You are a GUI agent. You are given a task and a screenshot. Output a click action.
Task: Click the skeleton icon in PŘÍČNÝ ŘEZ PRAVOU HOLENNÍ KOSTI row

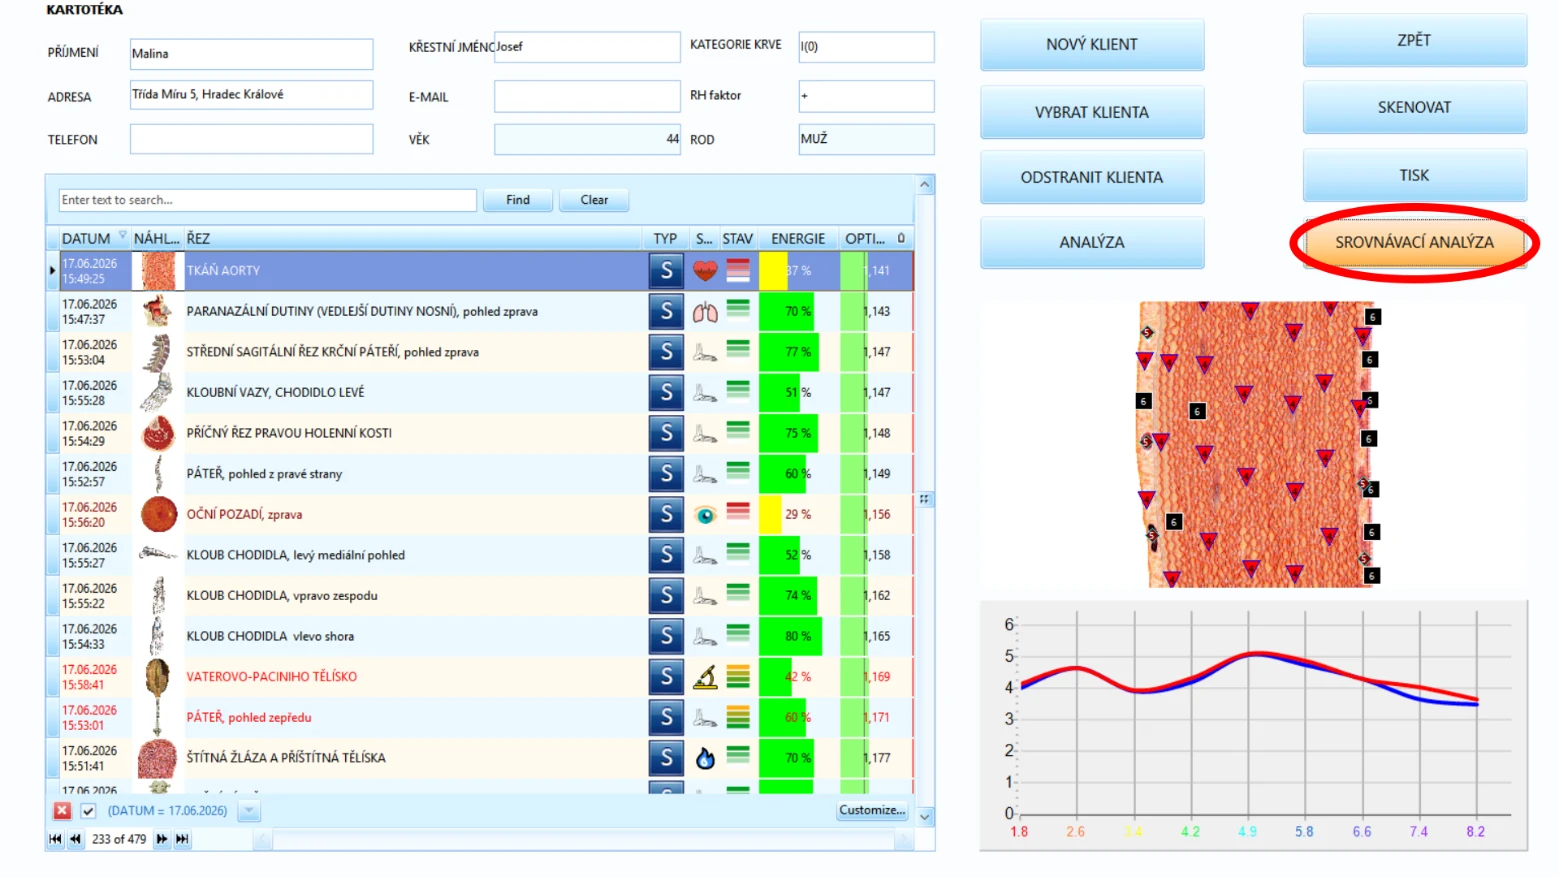705,433
